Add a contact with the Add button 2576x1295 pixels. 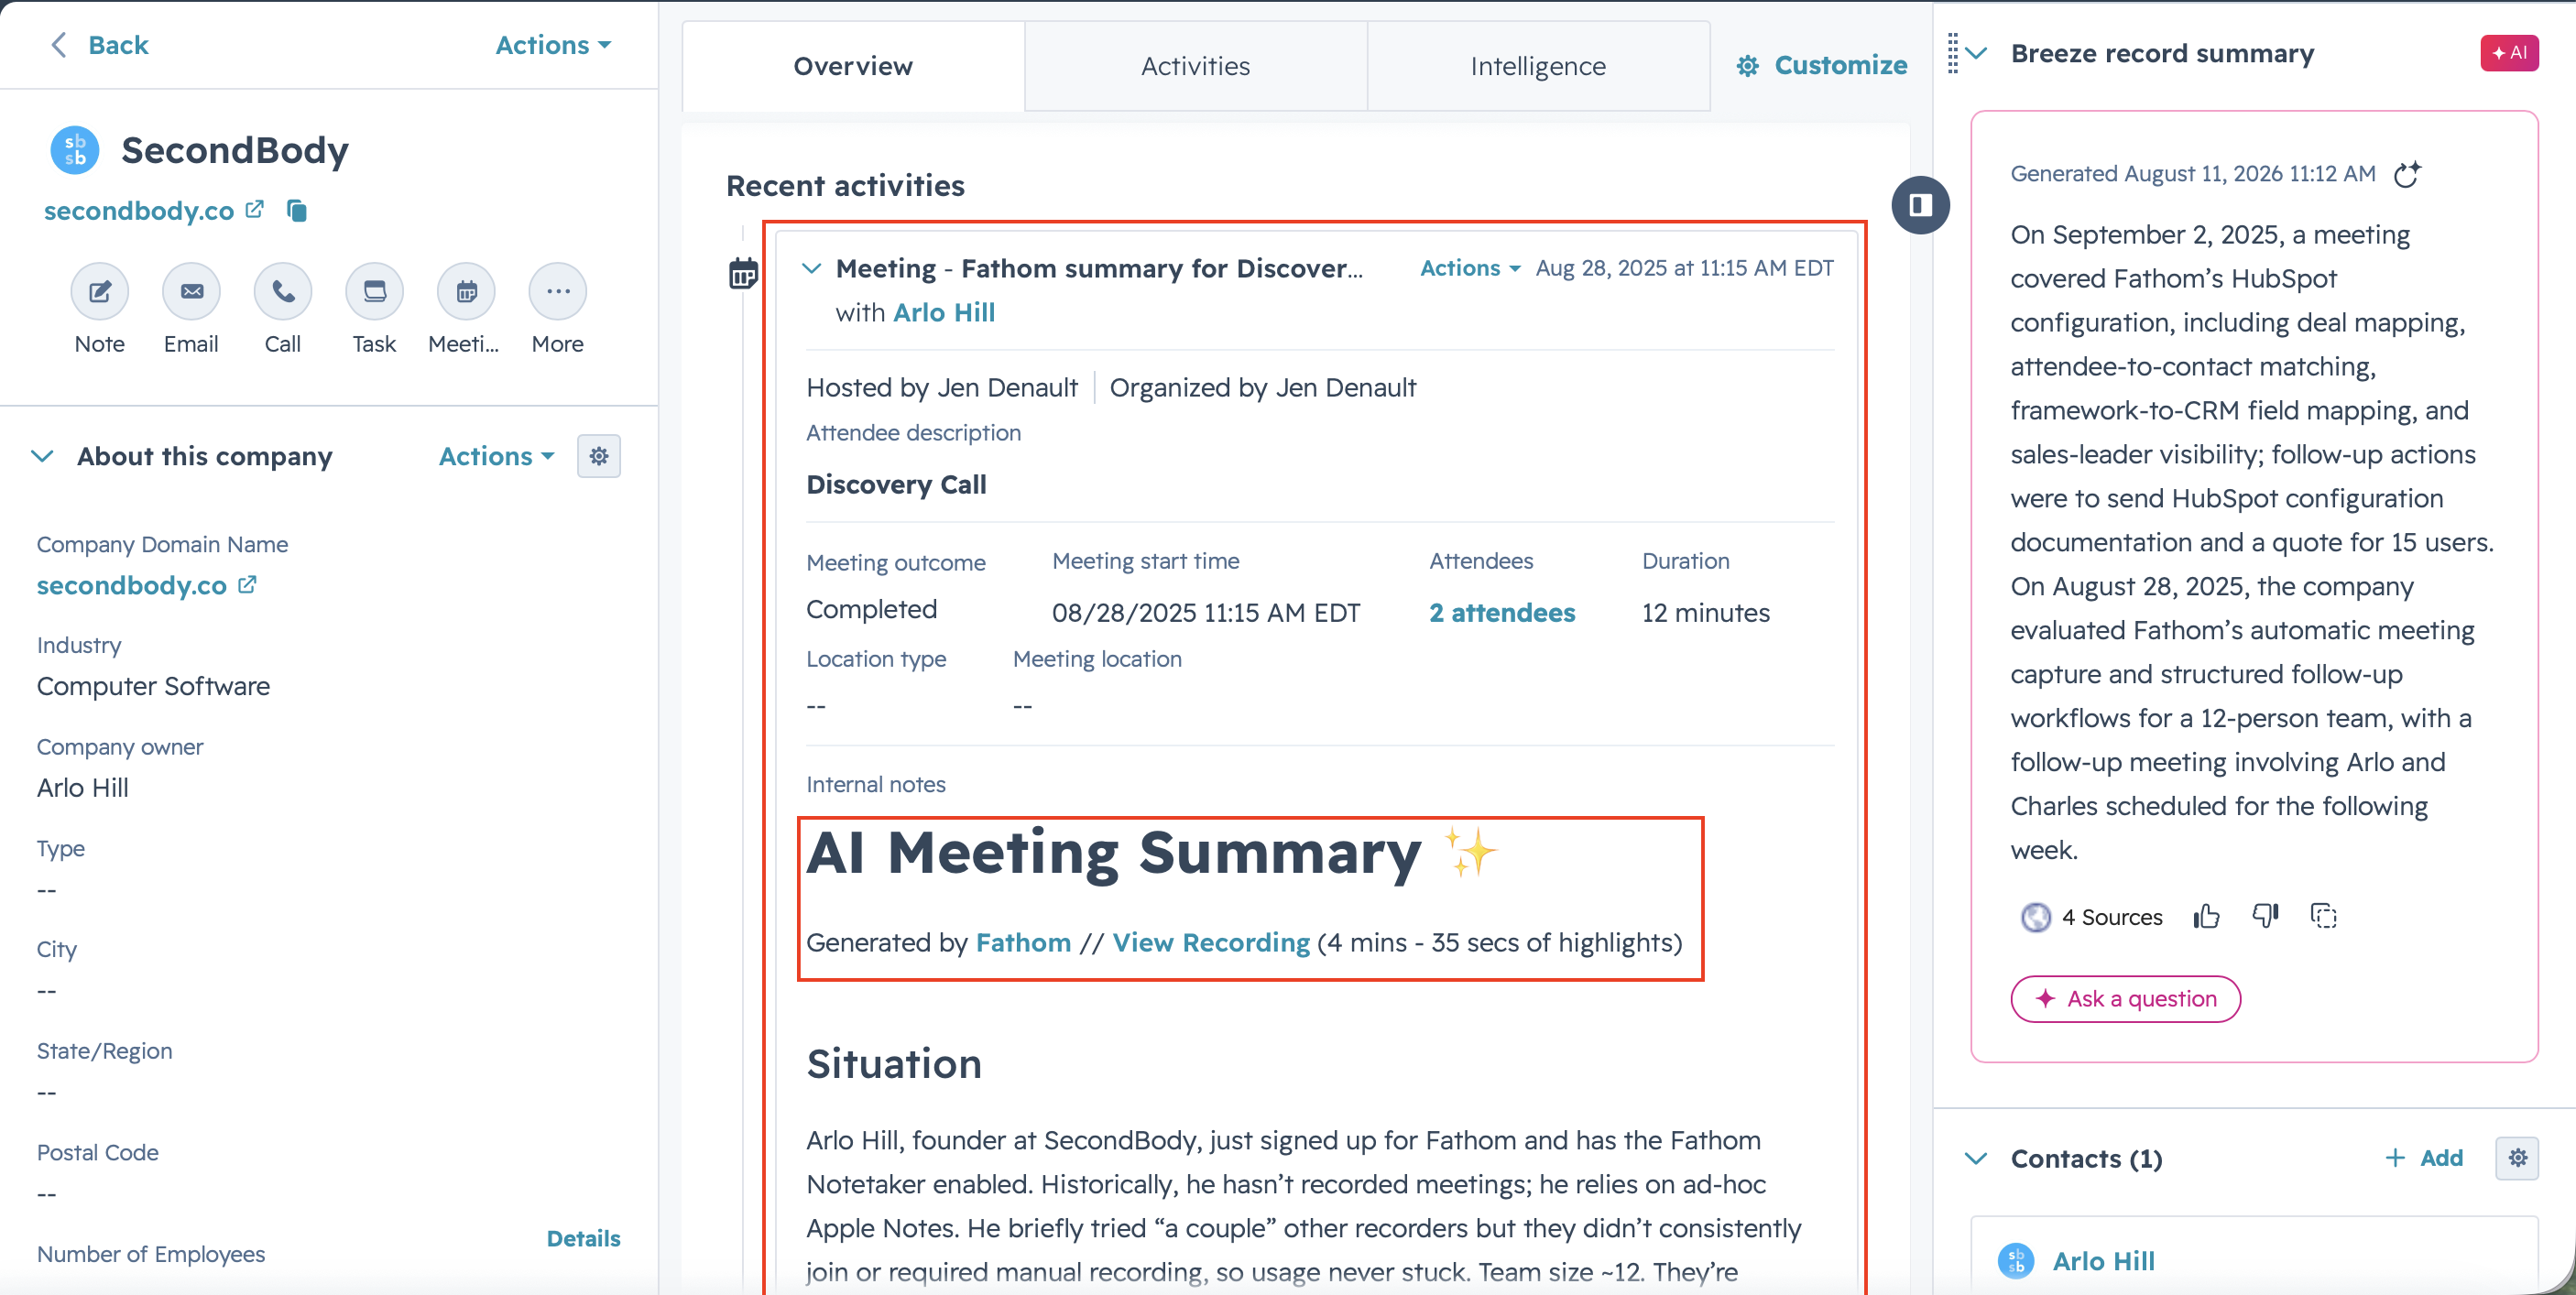point(2425,1158)
